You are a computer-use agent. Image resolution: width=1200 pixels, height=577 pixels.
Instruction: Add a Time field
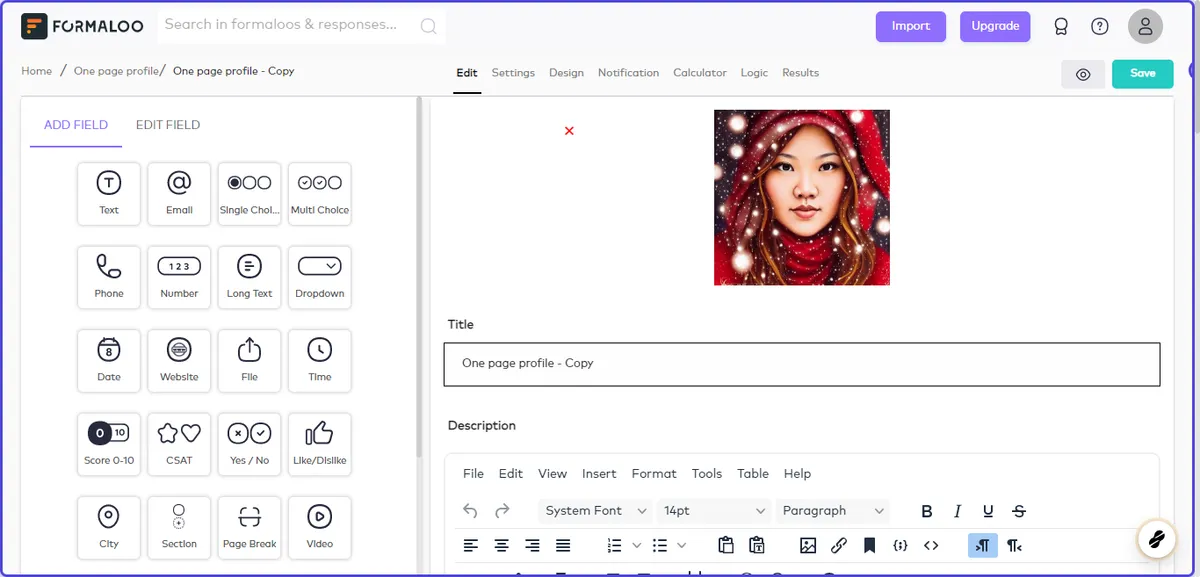click(x=320, y=361)
